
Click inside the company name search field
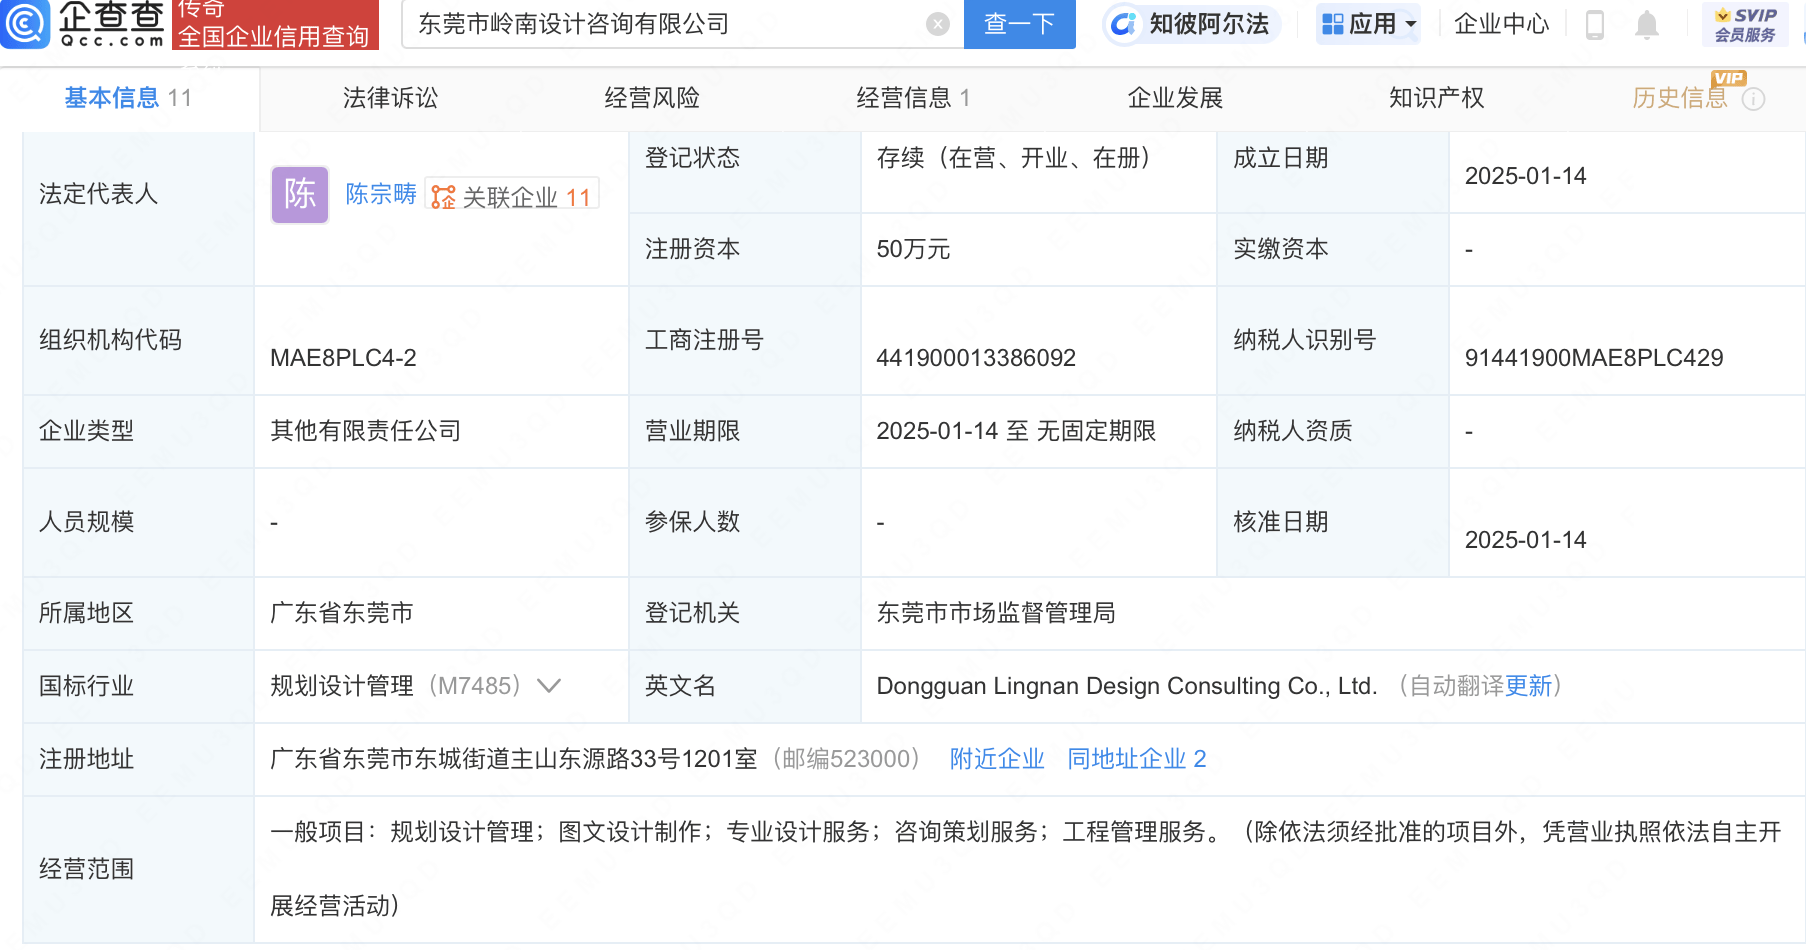point(650,24)
